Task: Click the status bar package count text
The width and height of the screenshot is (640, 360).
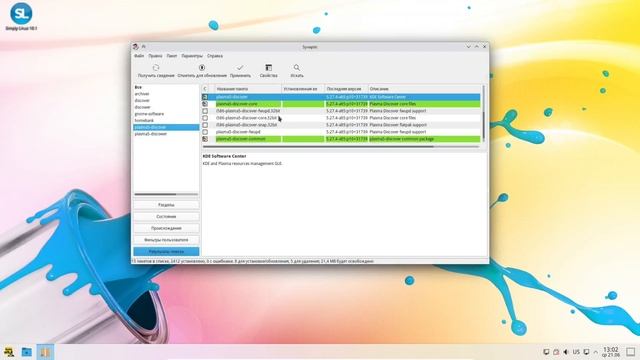Action: click(252, 261)
